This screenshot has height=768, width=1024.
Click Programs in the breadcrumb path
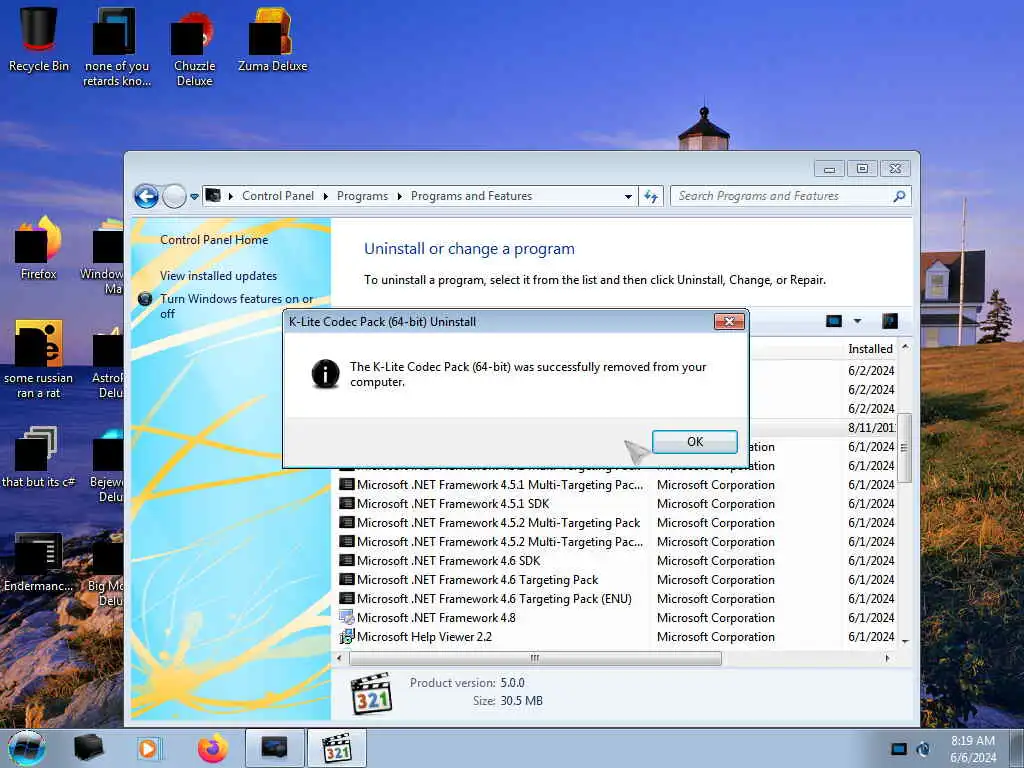tap(362, 196)
